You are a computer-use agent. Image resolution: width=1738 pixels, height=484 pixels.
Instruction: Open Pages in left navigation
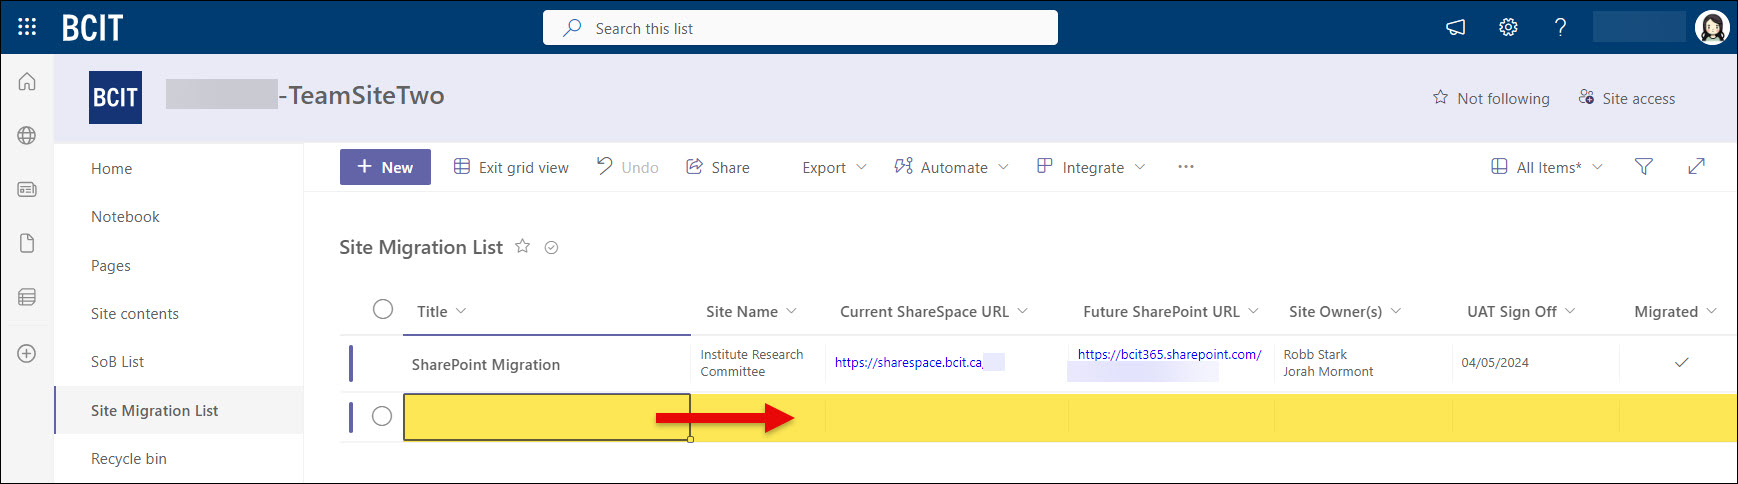110,265
